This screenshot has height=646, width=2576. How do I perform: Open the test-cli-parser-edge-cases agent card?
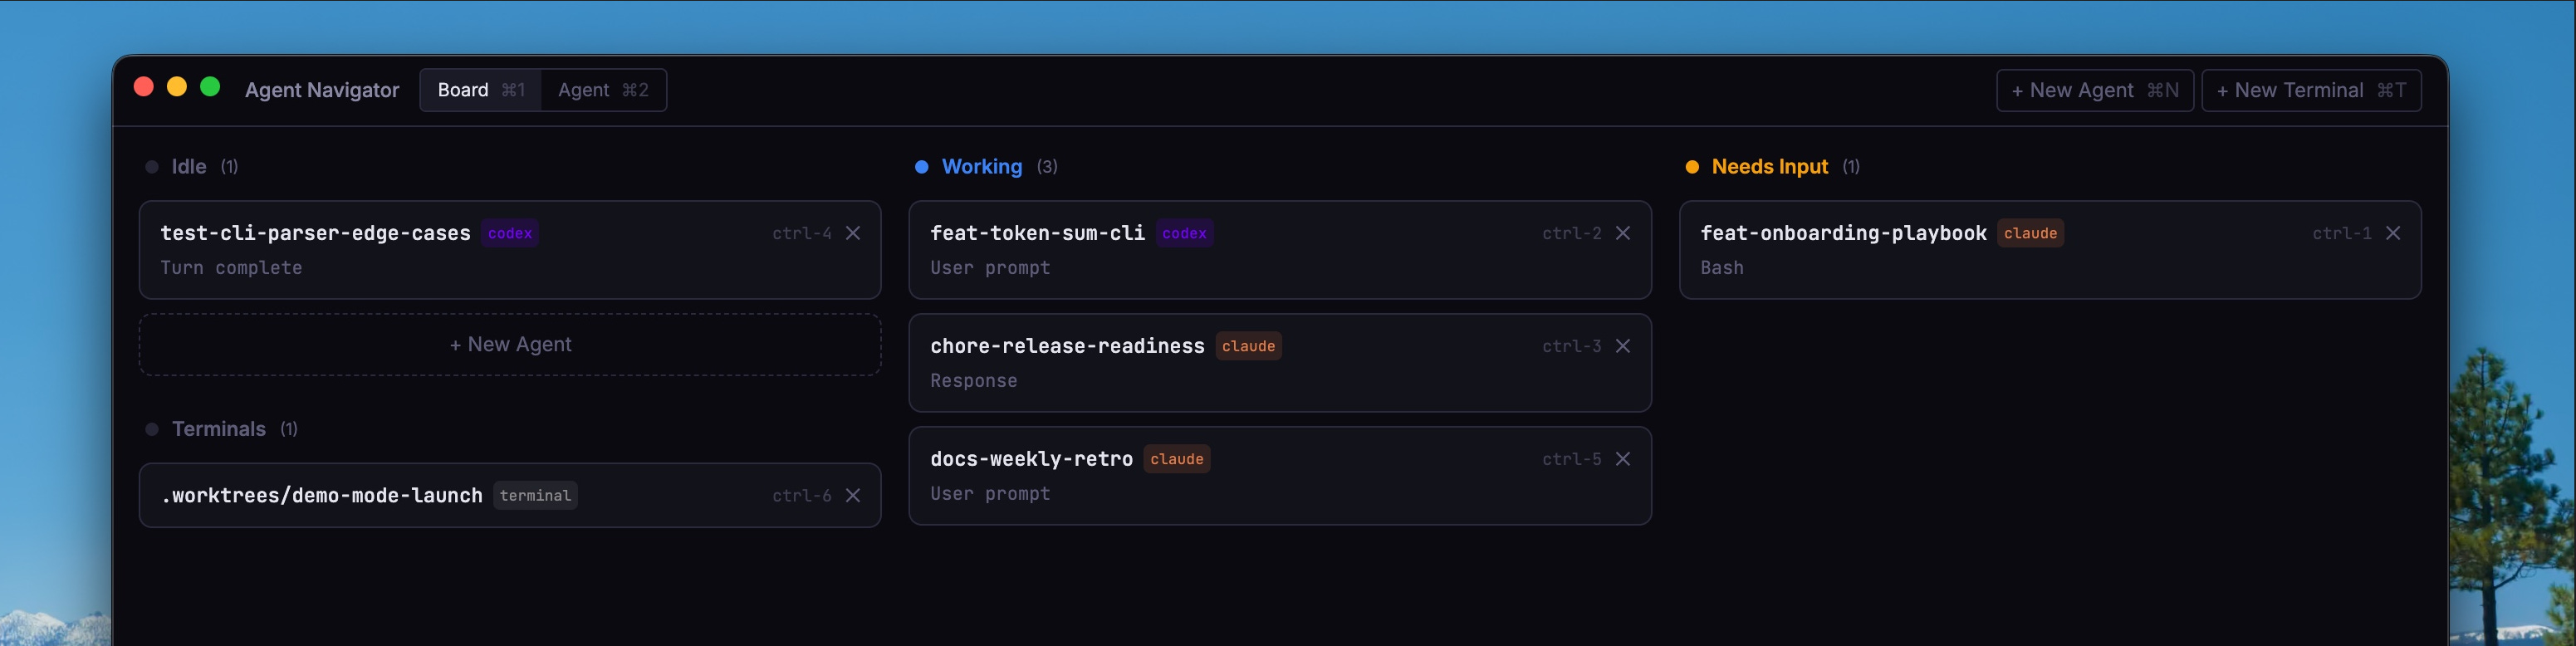[510, 250]
